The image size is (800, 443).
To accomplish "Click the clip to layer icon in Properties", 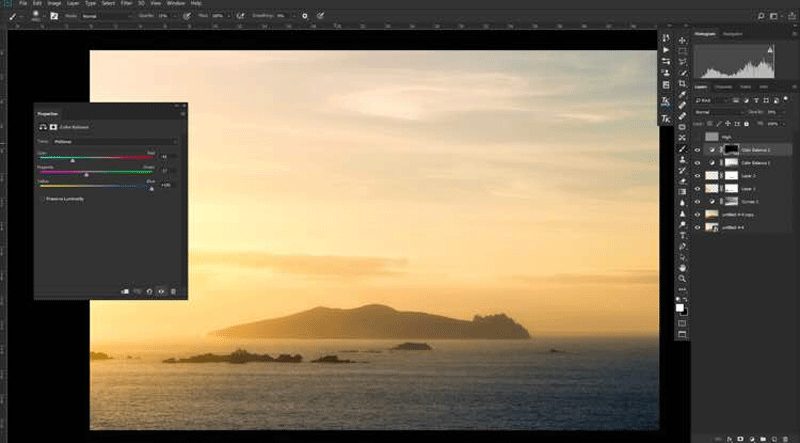I will [125, 291].
